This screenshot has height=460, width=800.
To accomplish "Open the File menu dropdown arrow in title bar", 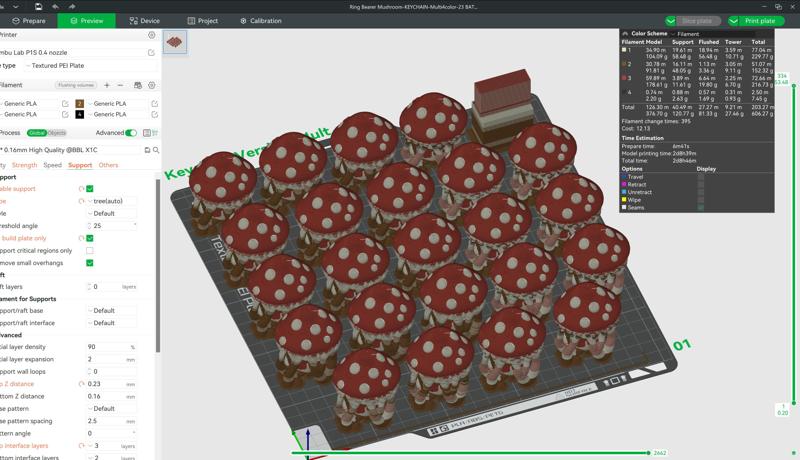I will pyautogui.click(x=16, y=7).
